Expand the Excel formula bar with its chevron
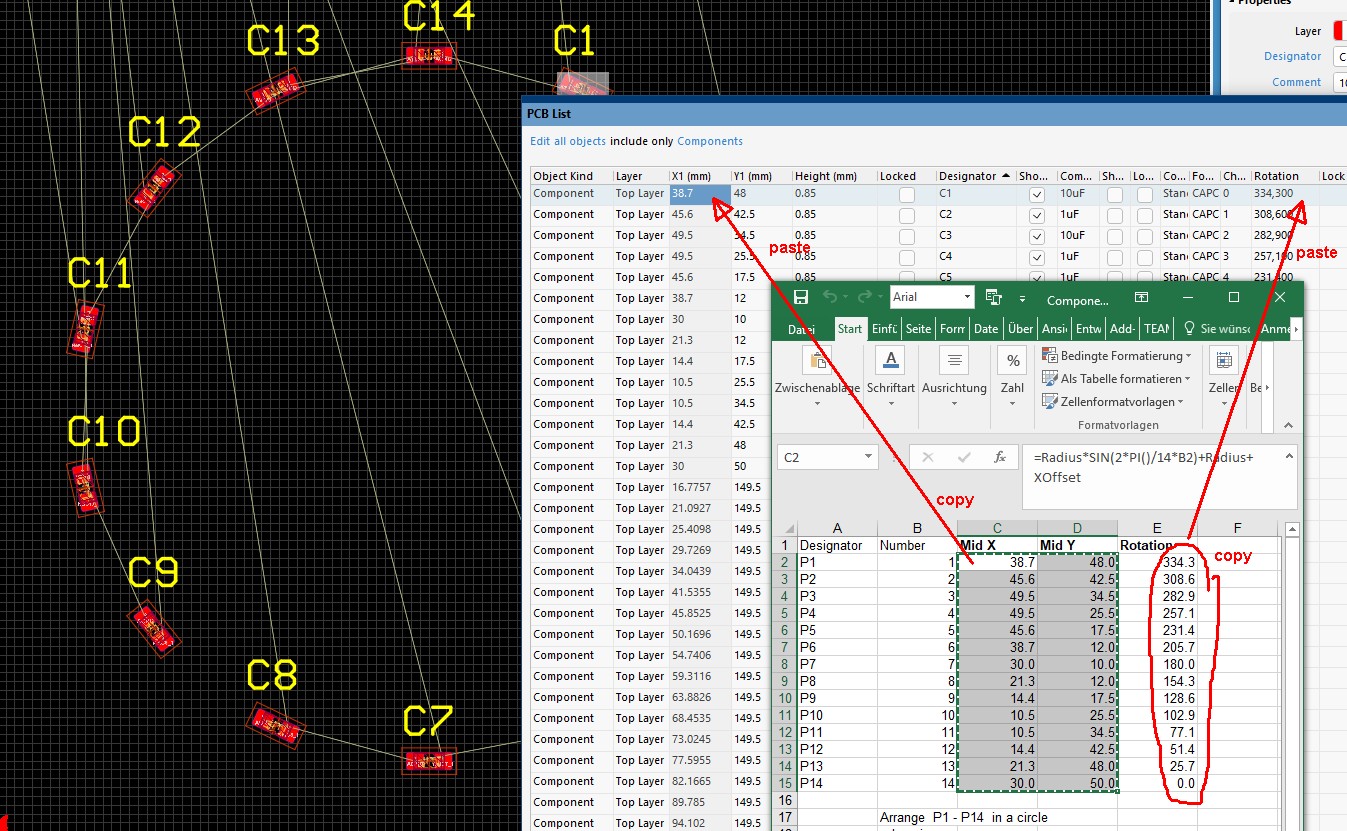1347x831 pixels. point(1290,456)
